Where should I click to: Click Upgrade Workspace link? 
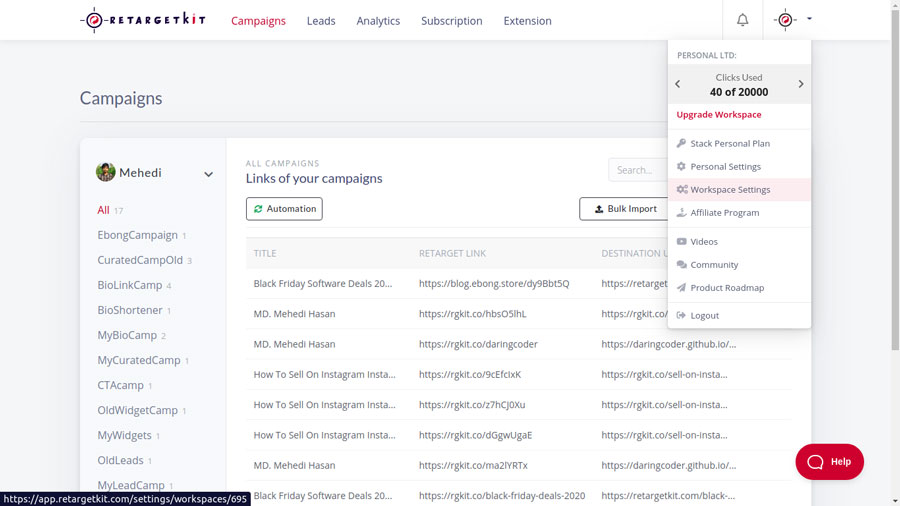point(719,115)
